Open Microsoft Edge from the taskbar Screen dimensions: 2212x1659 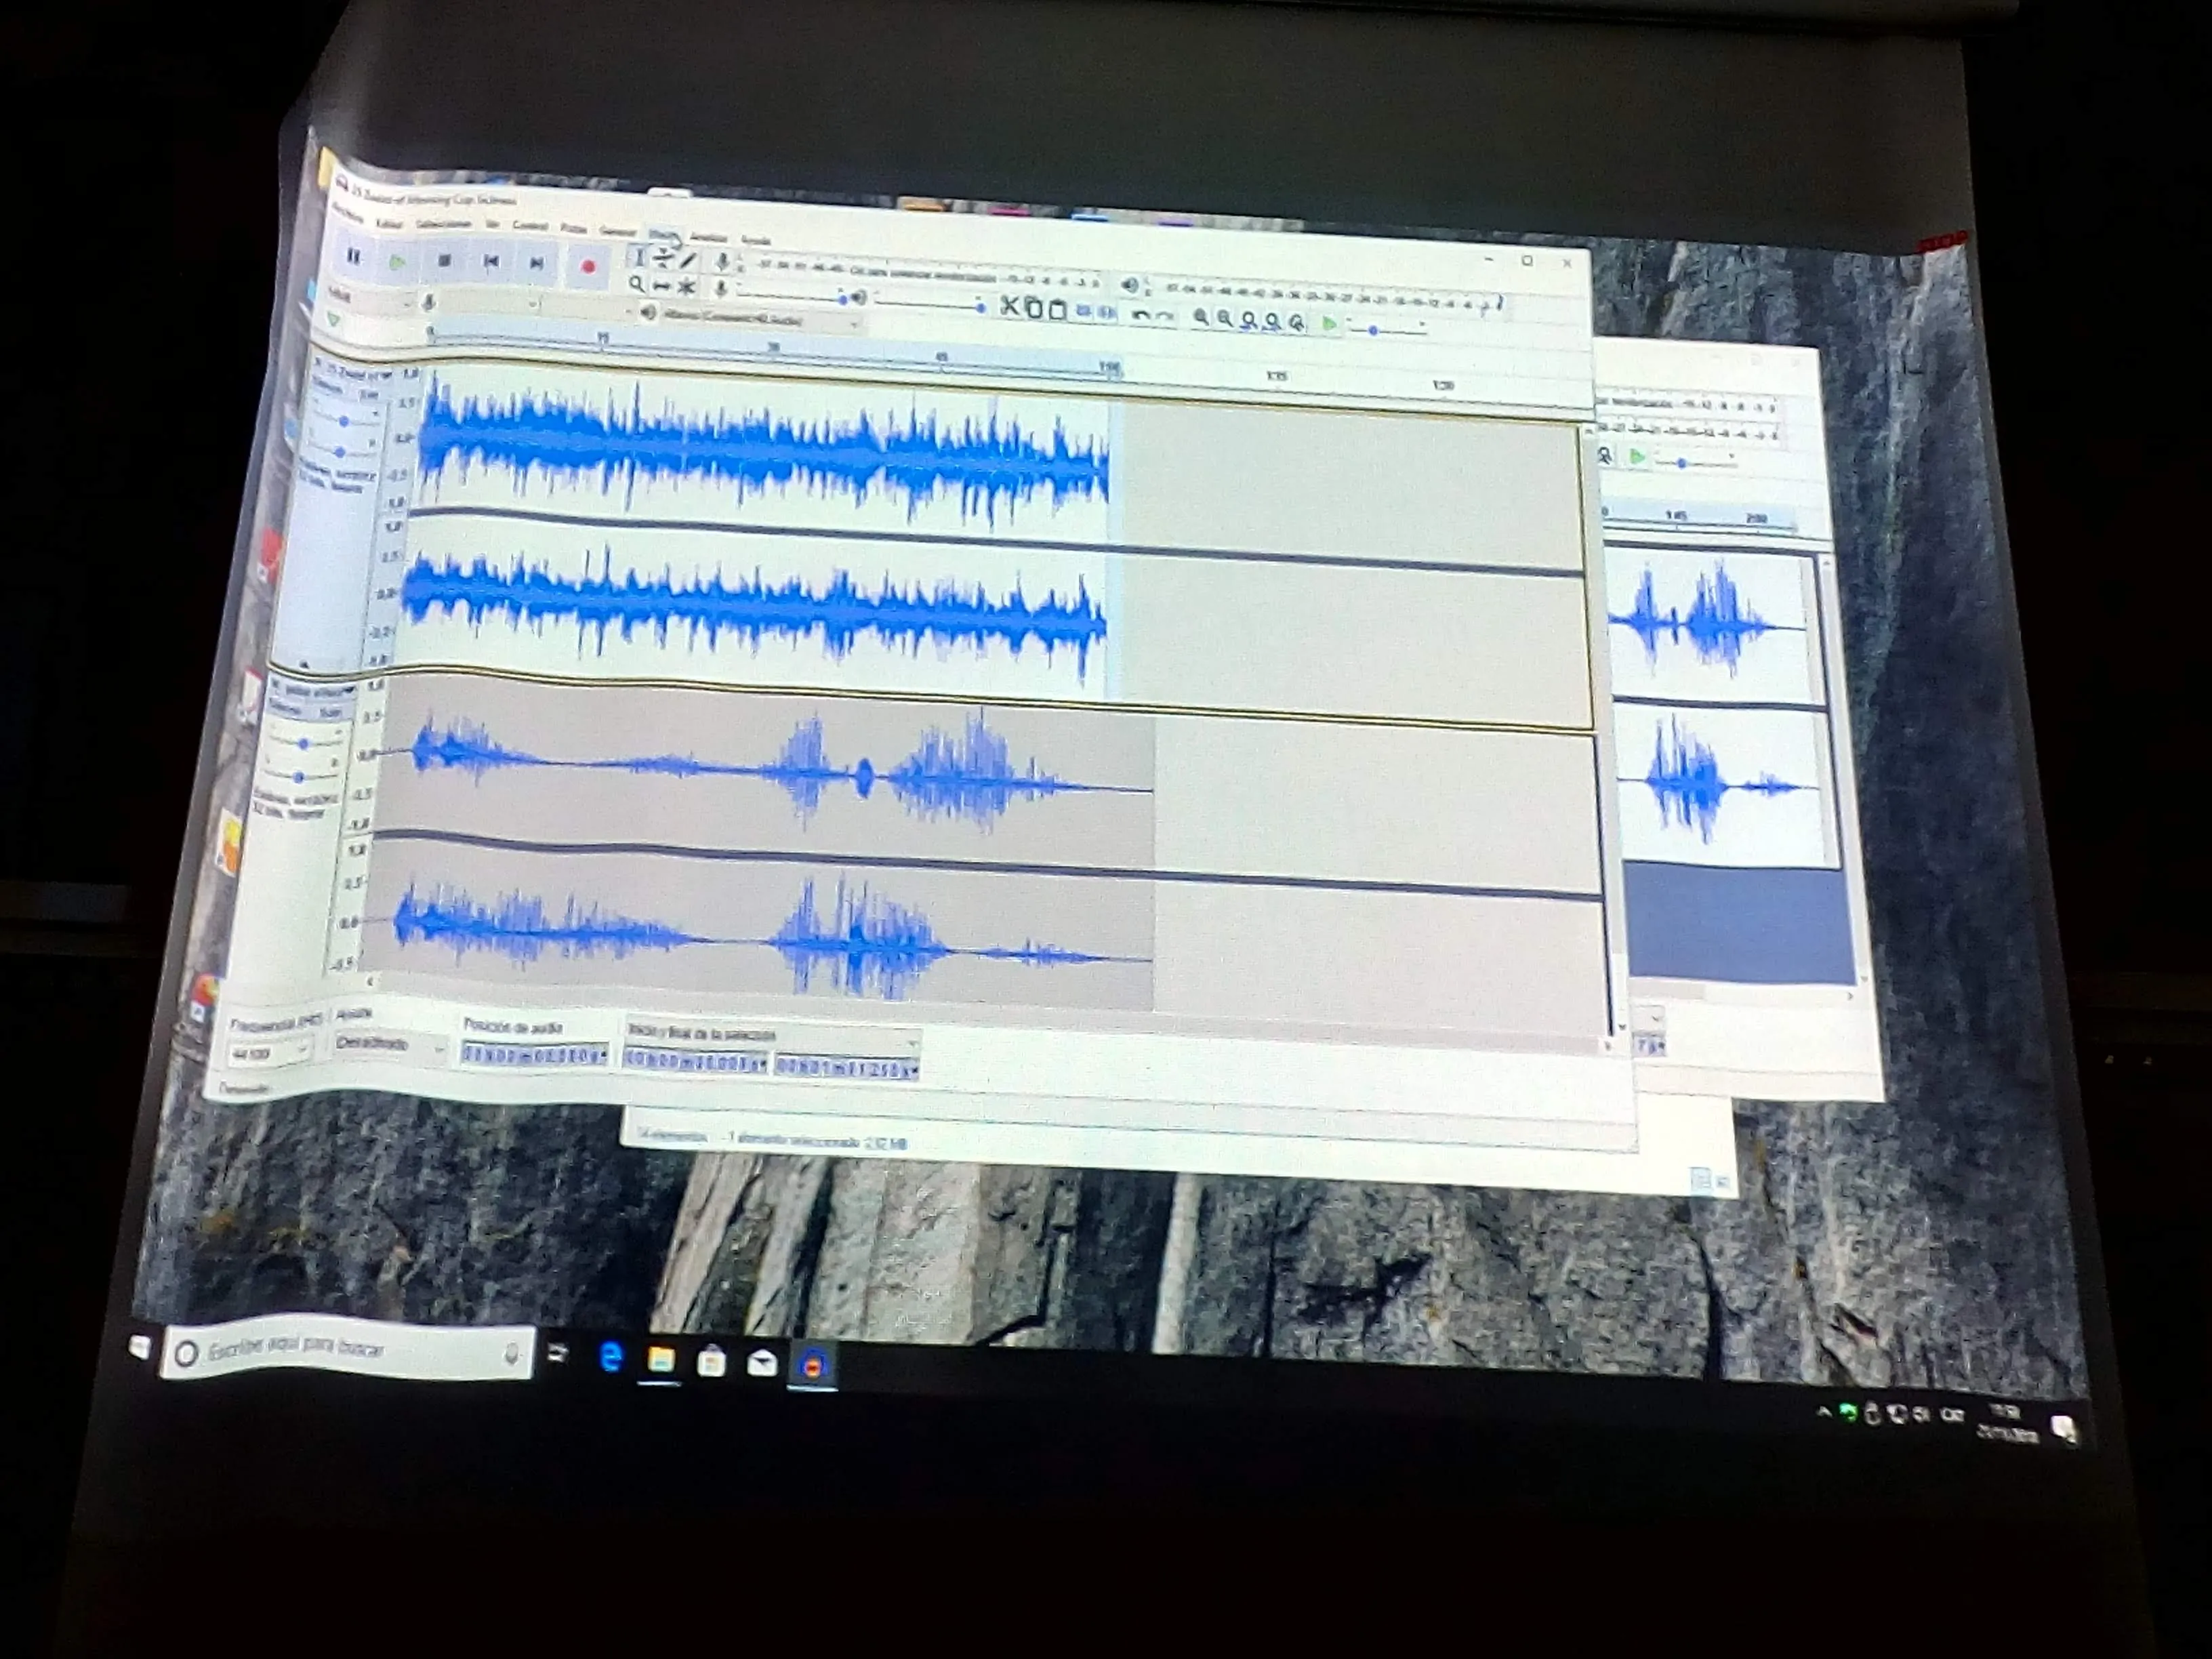pyautogui.click(x=611, y=1357)
